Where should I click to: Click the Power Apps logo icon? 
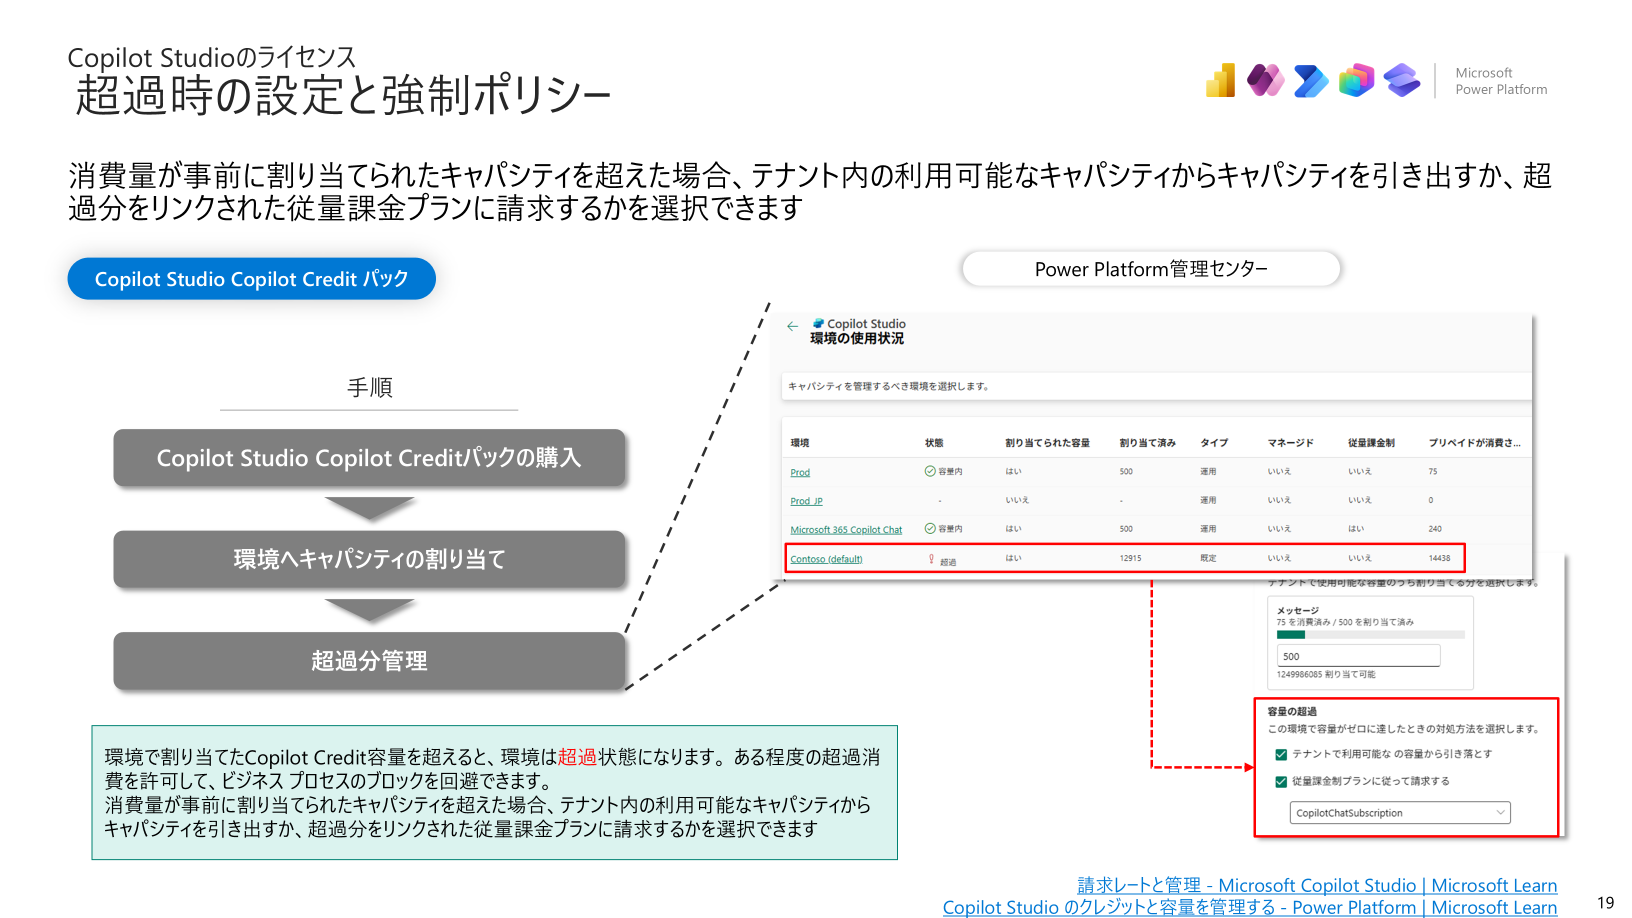point(1265,81)
